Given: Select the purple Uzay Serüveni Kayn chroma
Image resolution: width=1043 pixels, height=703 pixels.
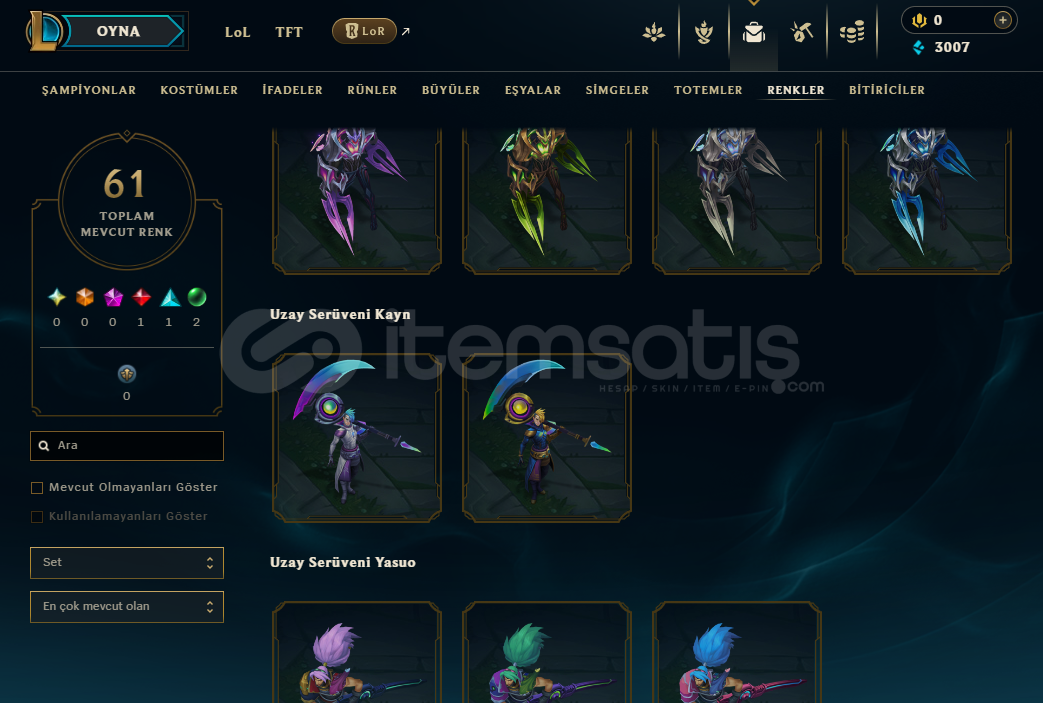Looking at the screenshot, I should click(x=357, y=438).
